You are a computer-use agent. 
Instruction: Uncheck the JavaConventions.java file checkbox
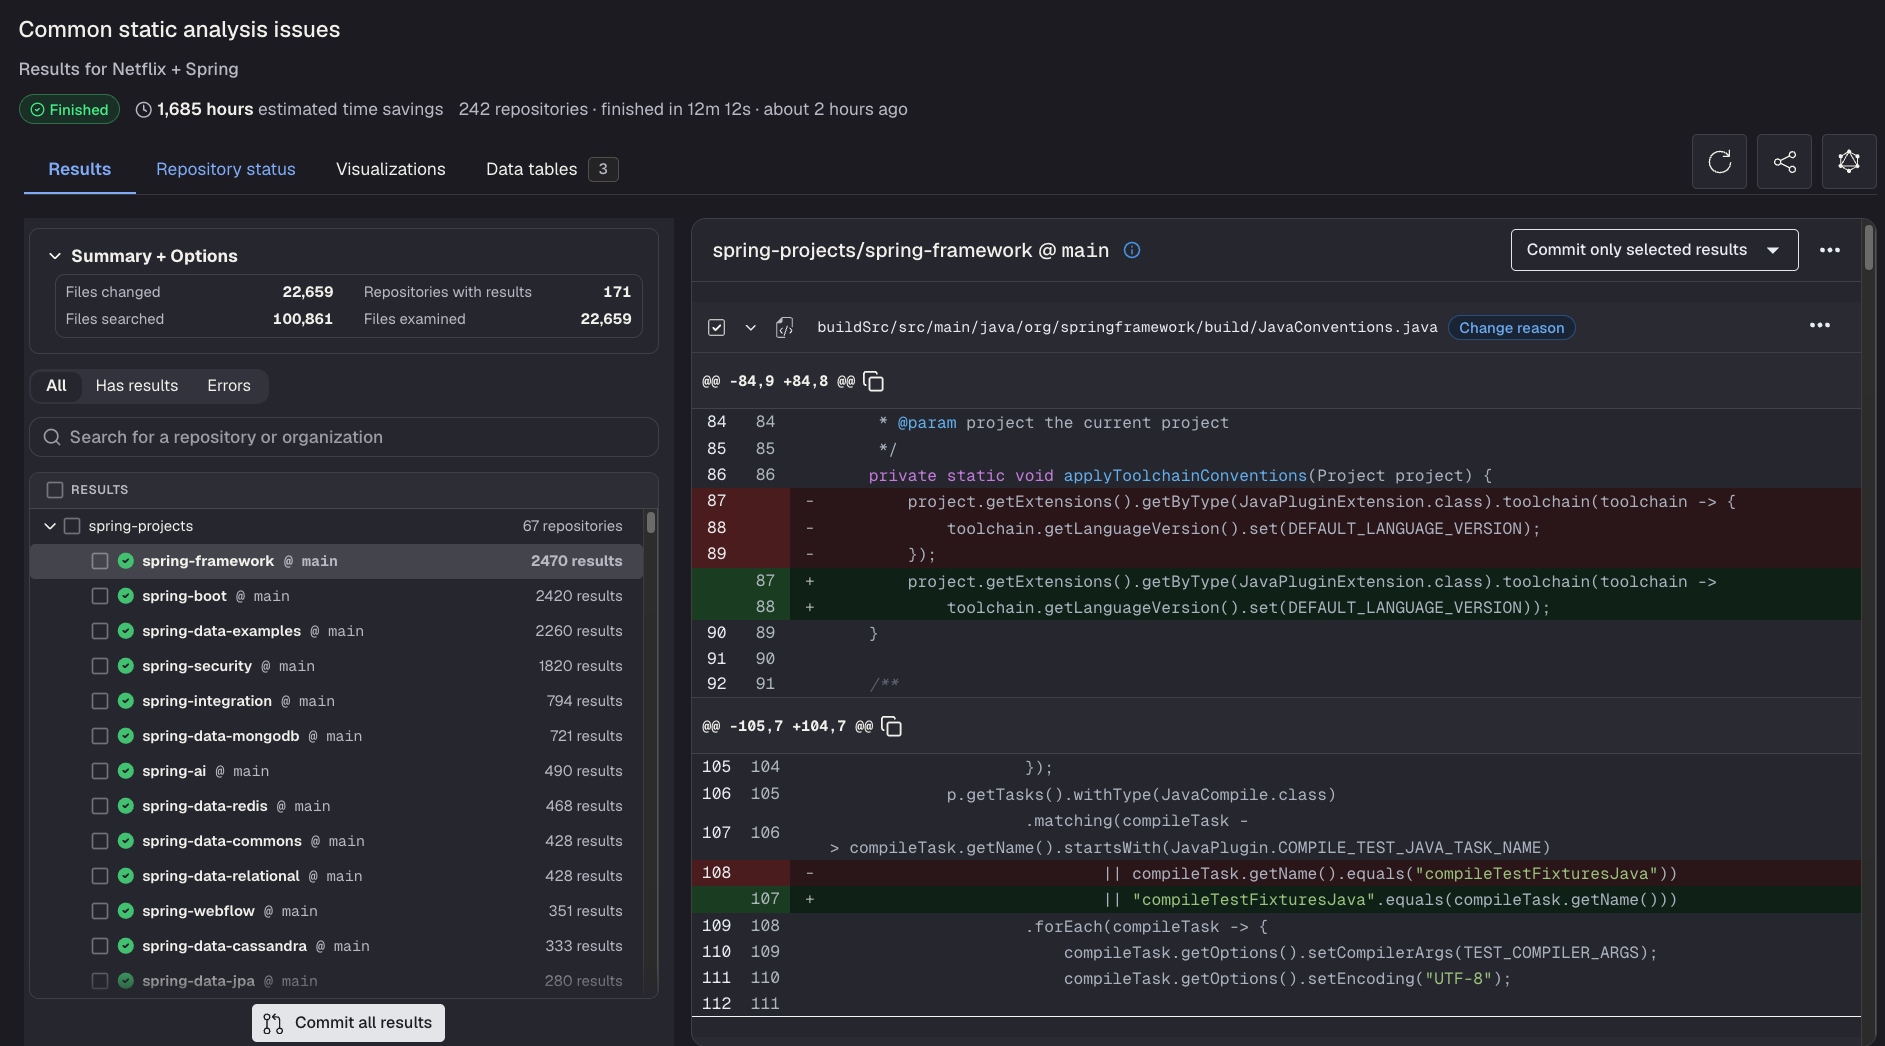pos(716,327)
